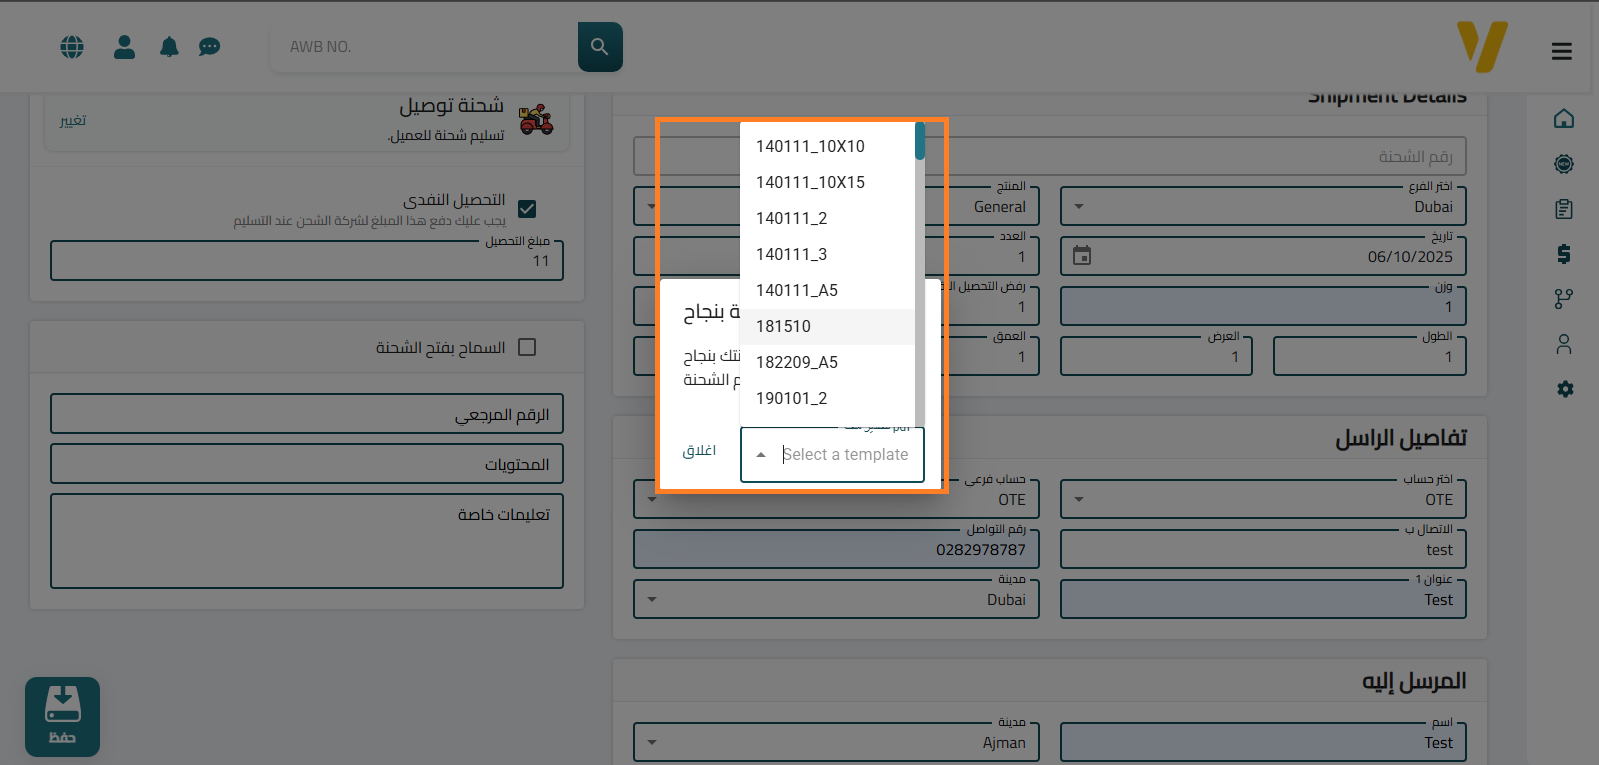Click the change (تغيير) link
This screenshot has height=765, width=1599.
[x=73, y=120]
